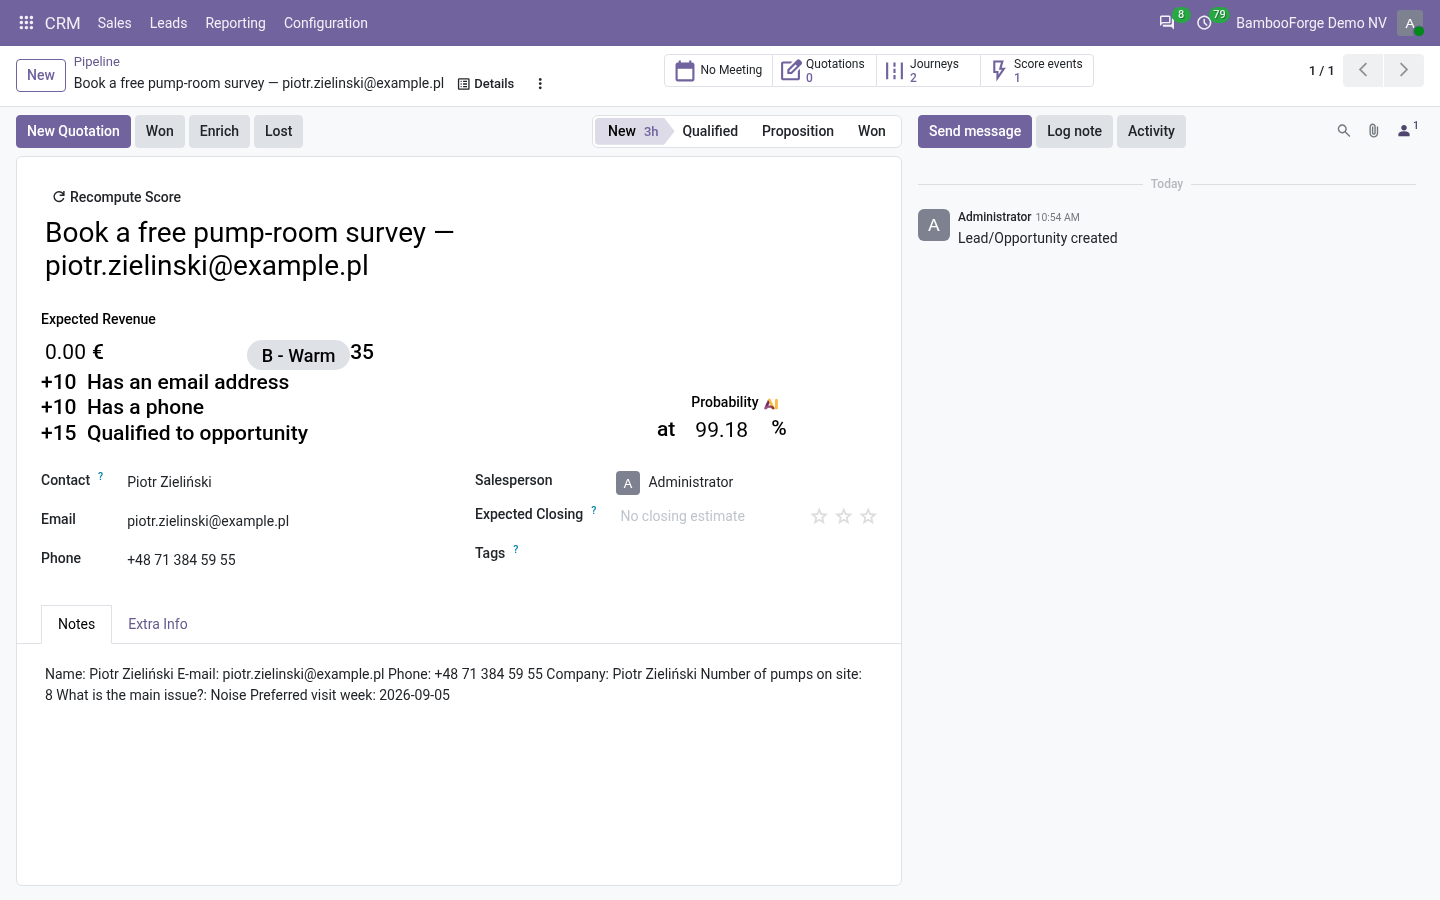The height and width of the screenshot is (900, 1440).
Task: Click the Tags help question mark
Action: [516, 549]
